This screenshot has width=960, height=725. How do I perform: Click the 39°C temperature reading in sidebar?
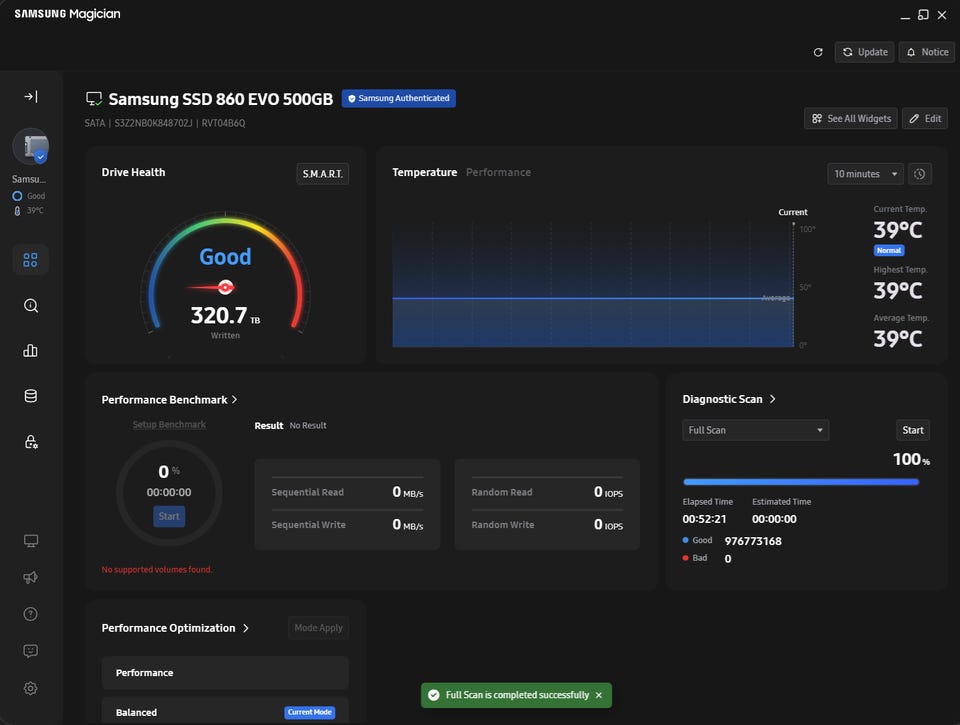click(x=29, y=211)
